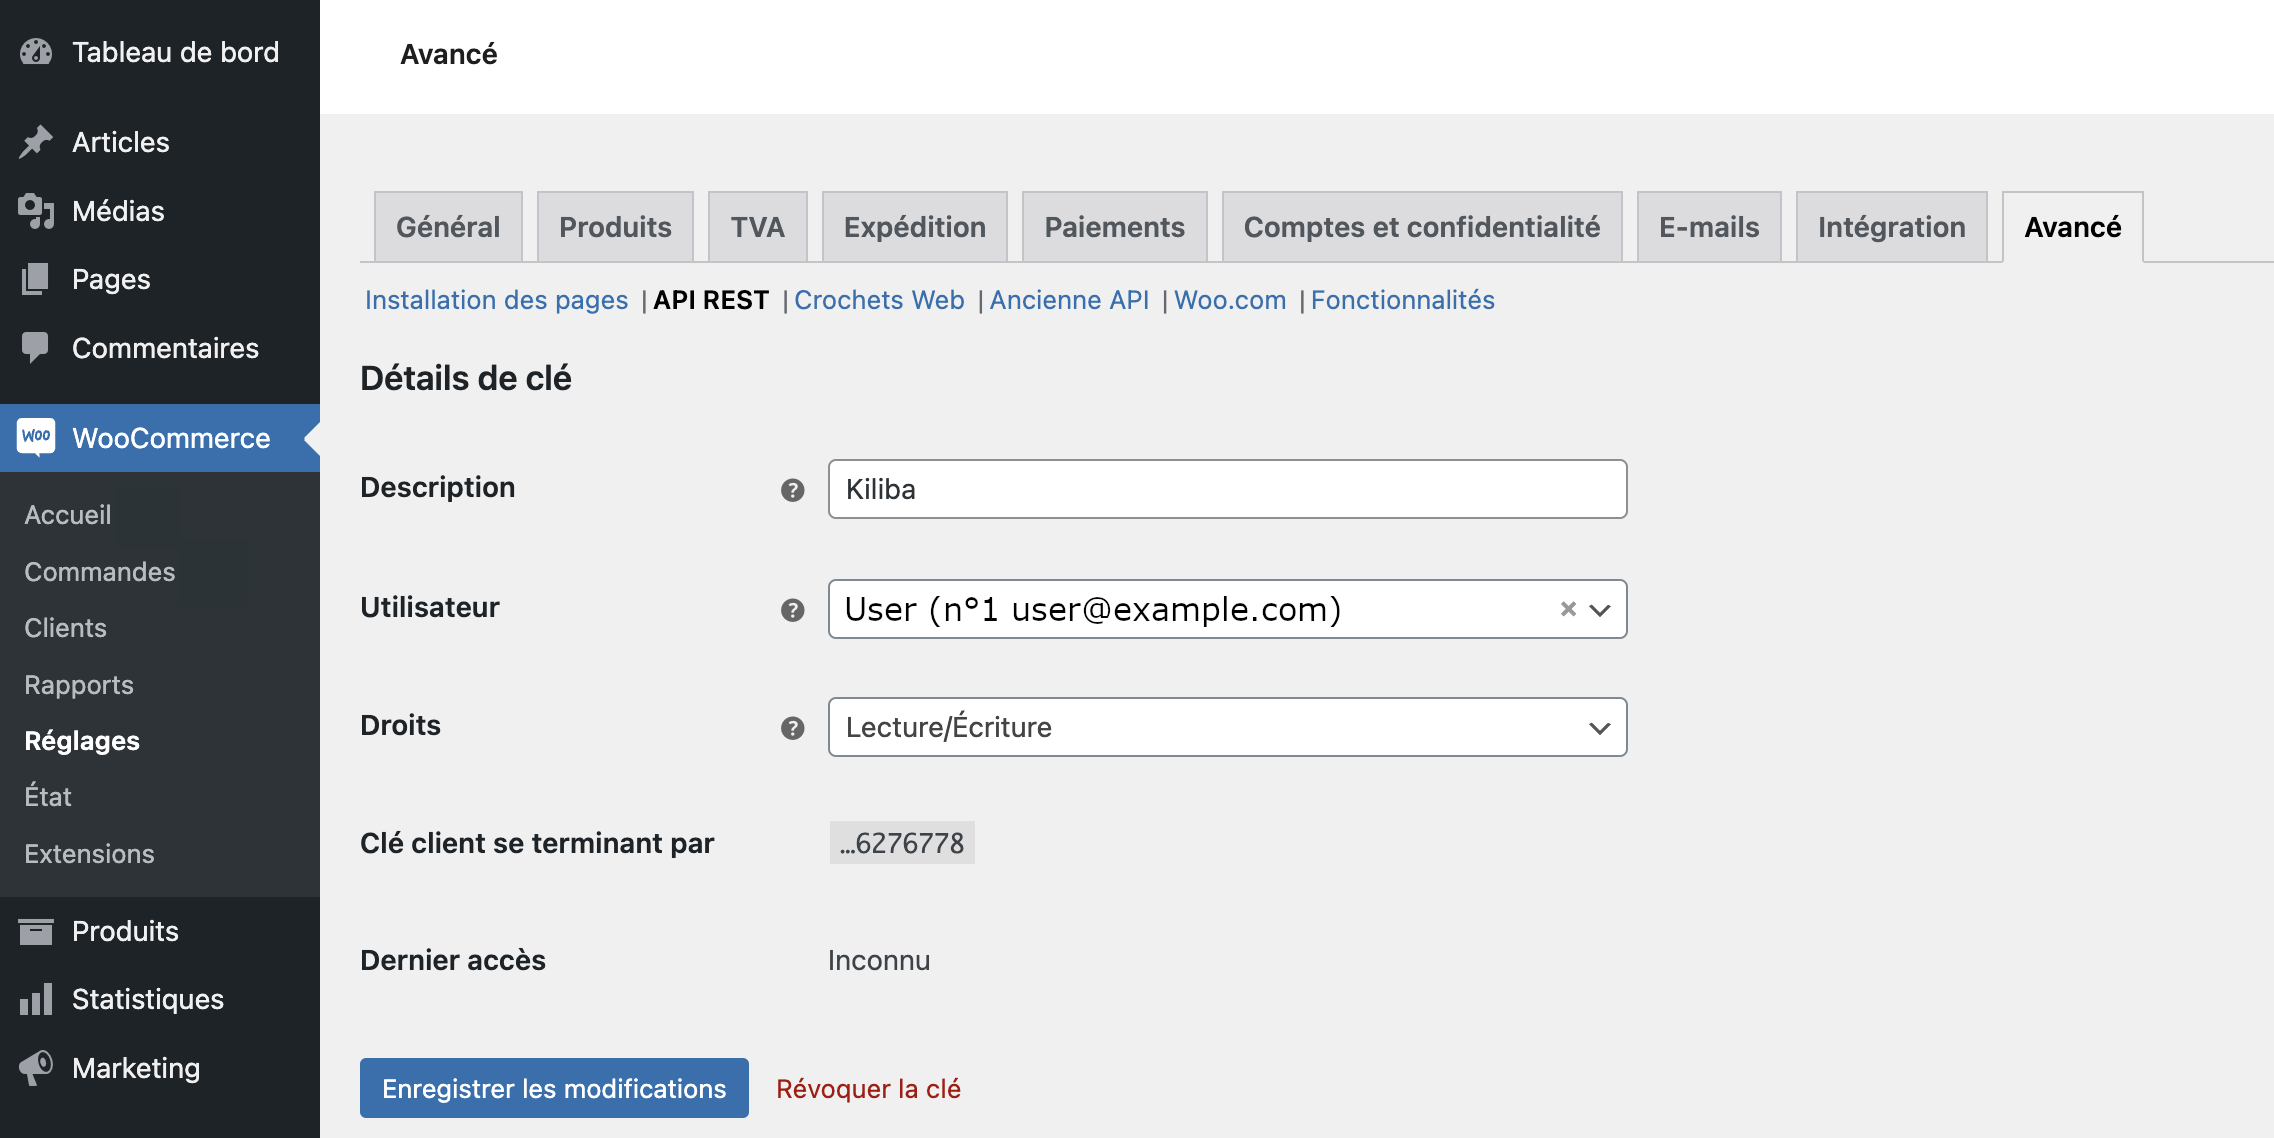Open the Droits Lecture/Écriture dropdown
The width and height of the screenshot is (2274, 1138).
tap(1227, 727)
